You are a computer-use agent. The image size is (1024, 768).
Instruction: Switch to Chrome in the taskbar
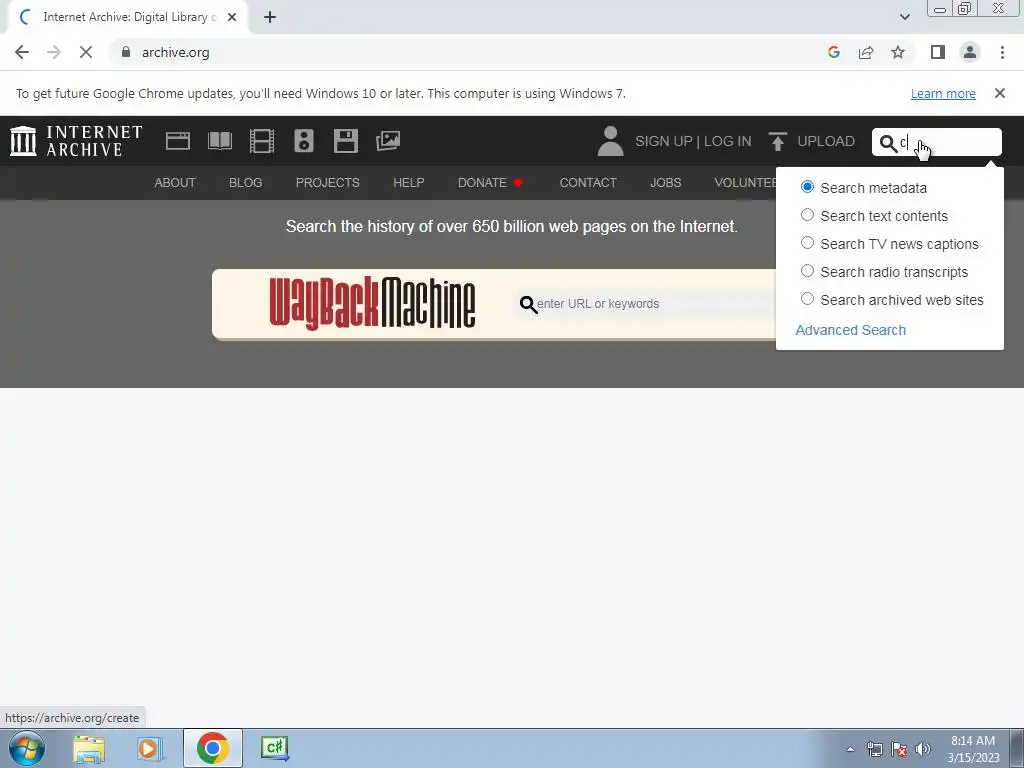pyautogui.click(x=212, y=748)
